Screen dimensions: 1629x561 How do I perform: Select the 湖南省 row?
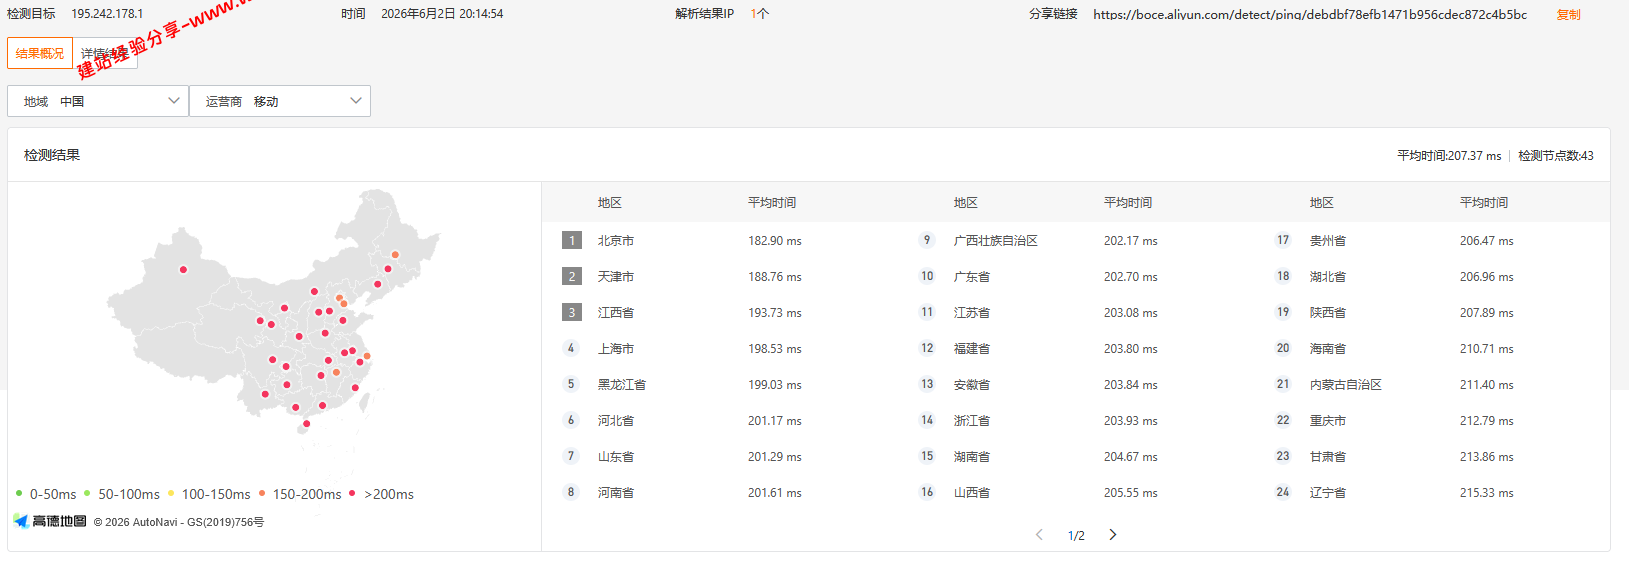point(1076,456)
